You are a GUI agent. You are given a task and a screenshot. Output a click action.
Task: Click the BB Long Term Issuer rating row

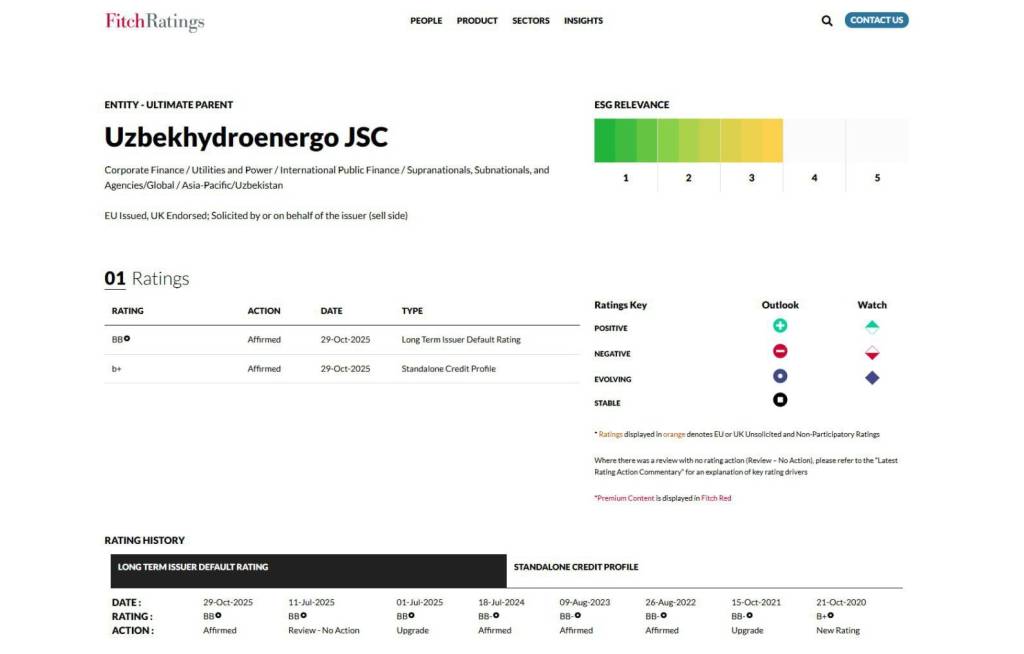click(x=341, y=340)
